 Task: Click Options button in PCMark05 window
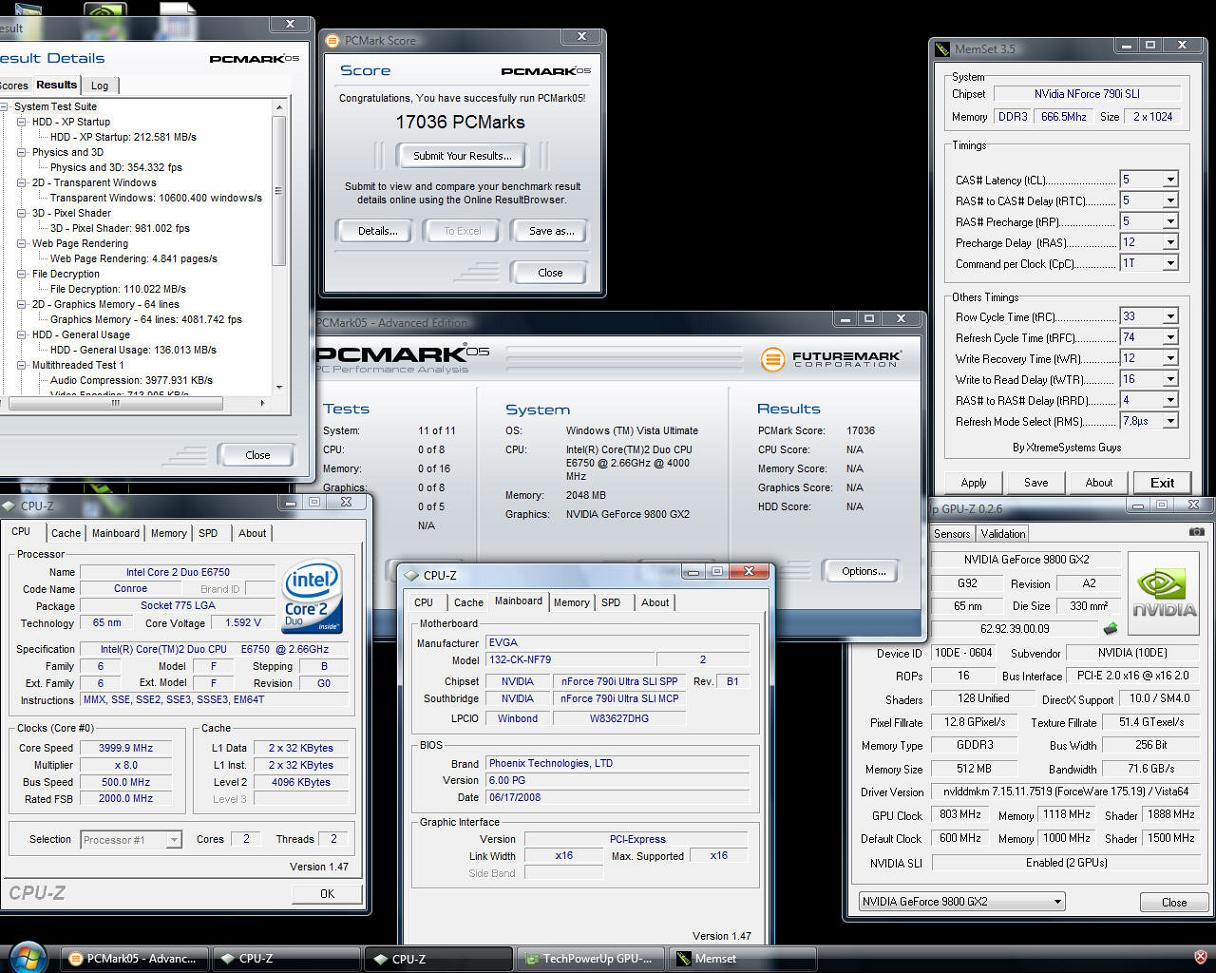pyautogui.click(x=863, y=572)
